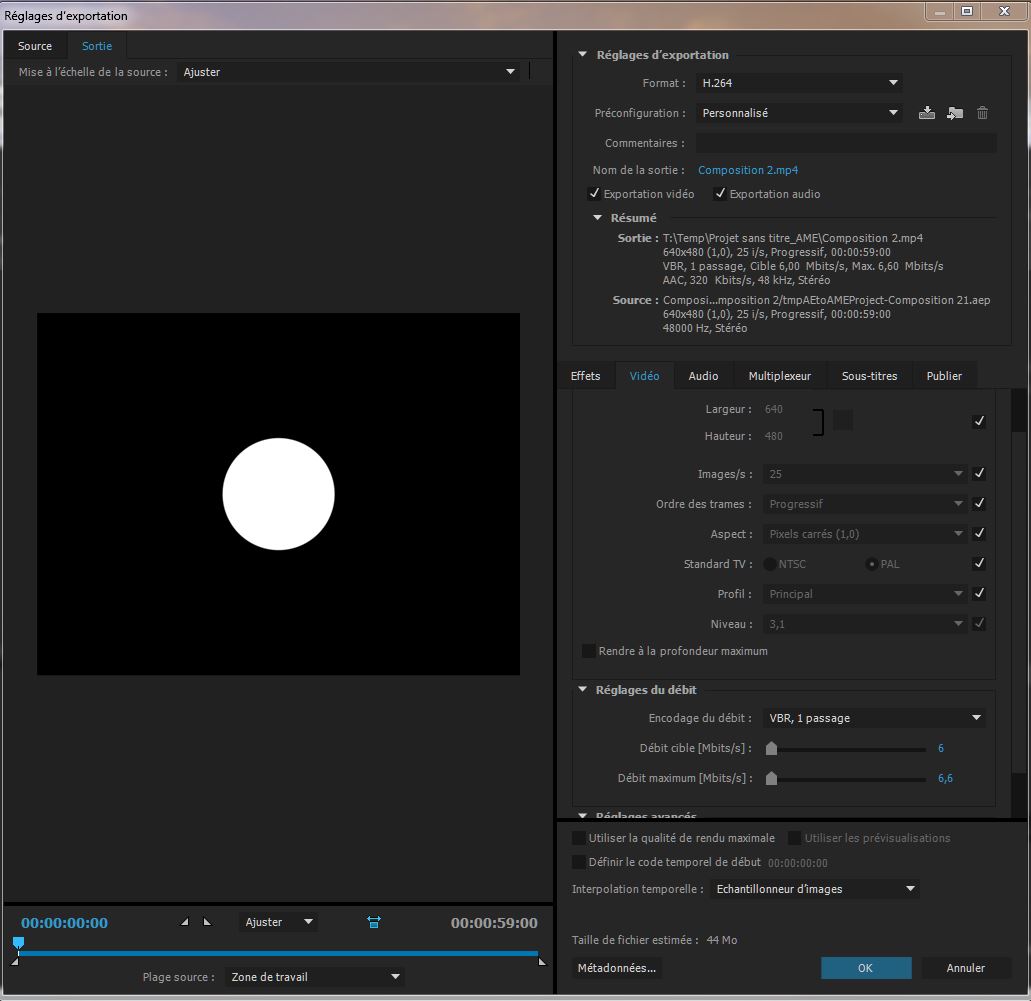Toggle the width-height link constraint icon
Screen dimensions: 1031x1001
pos(843,421)
